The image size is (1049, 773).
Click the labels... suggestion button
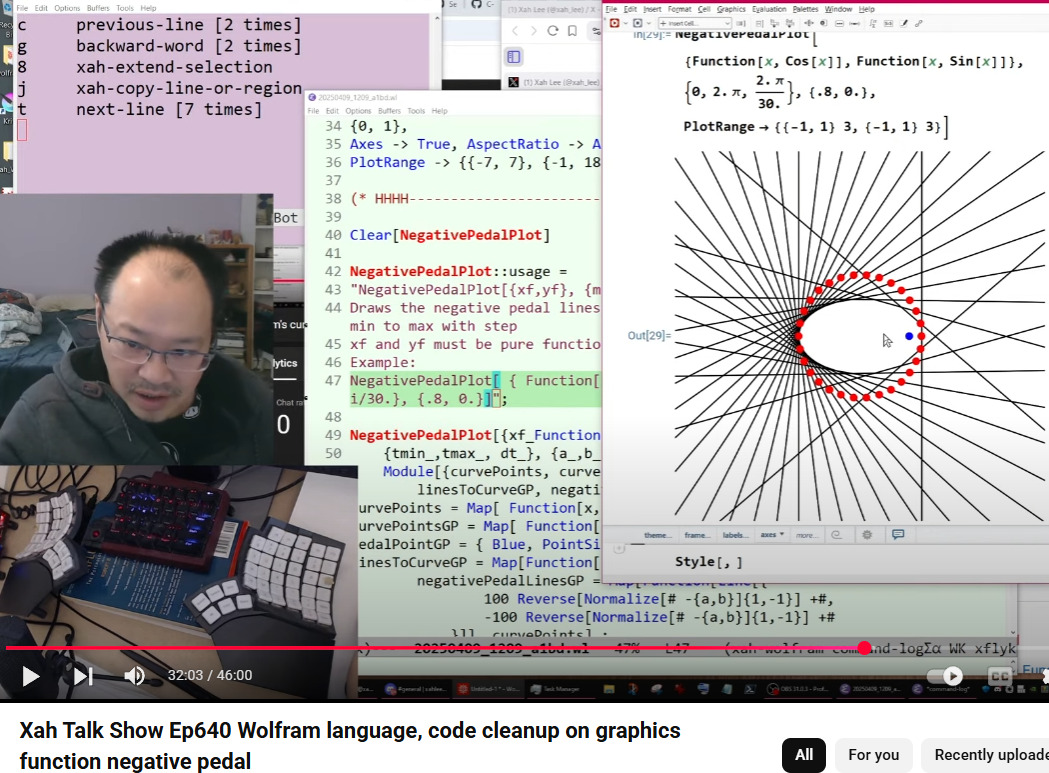click(x=734, y=535)
